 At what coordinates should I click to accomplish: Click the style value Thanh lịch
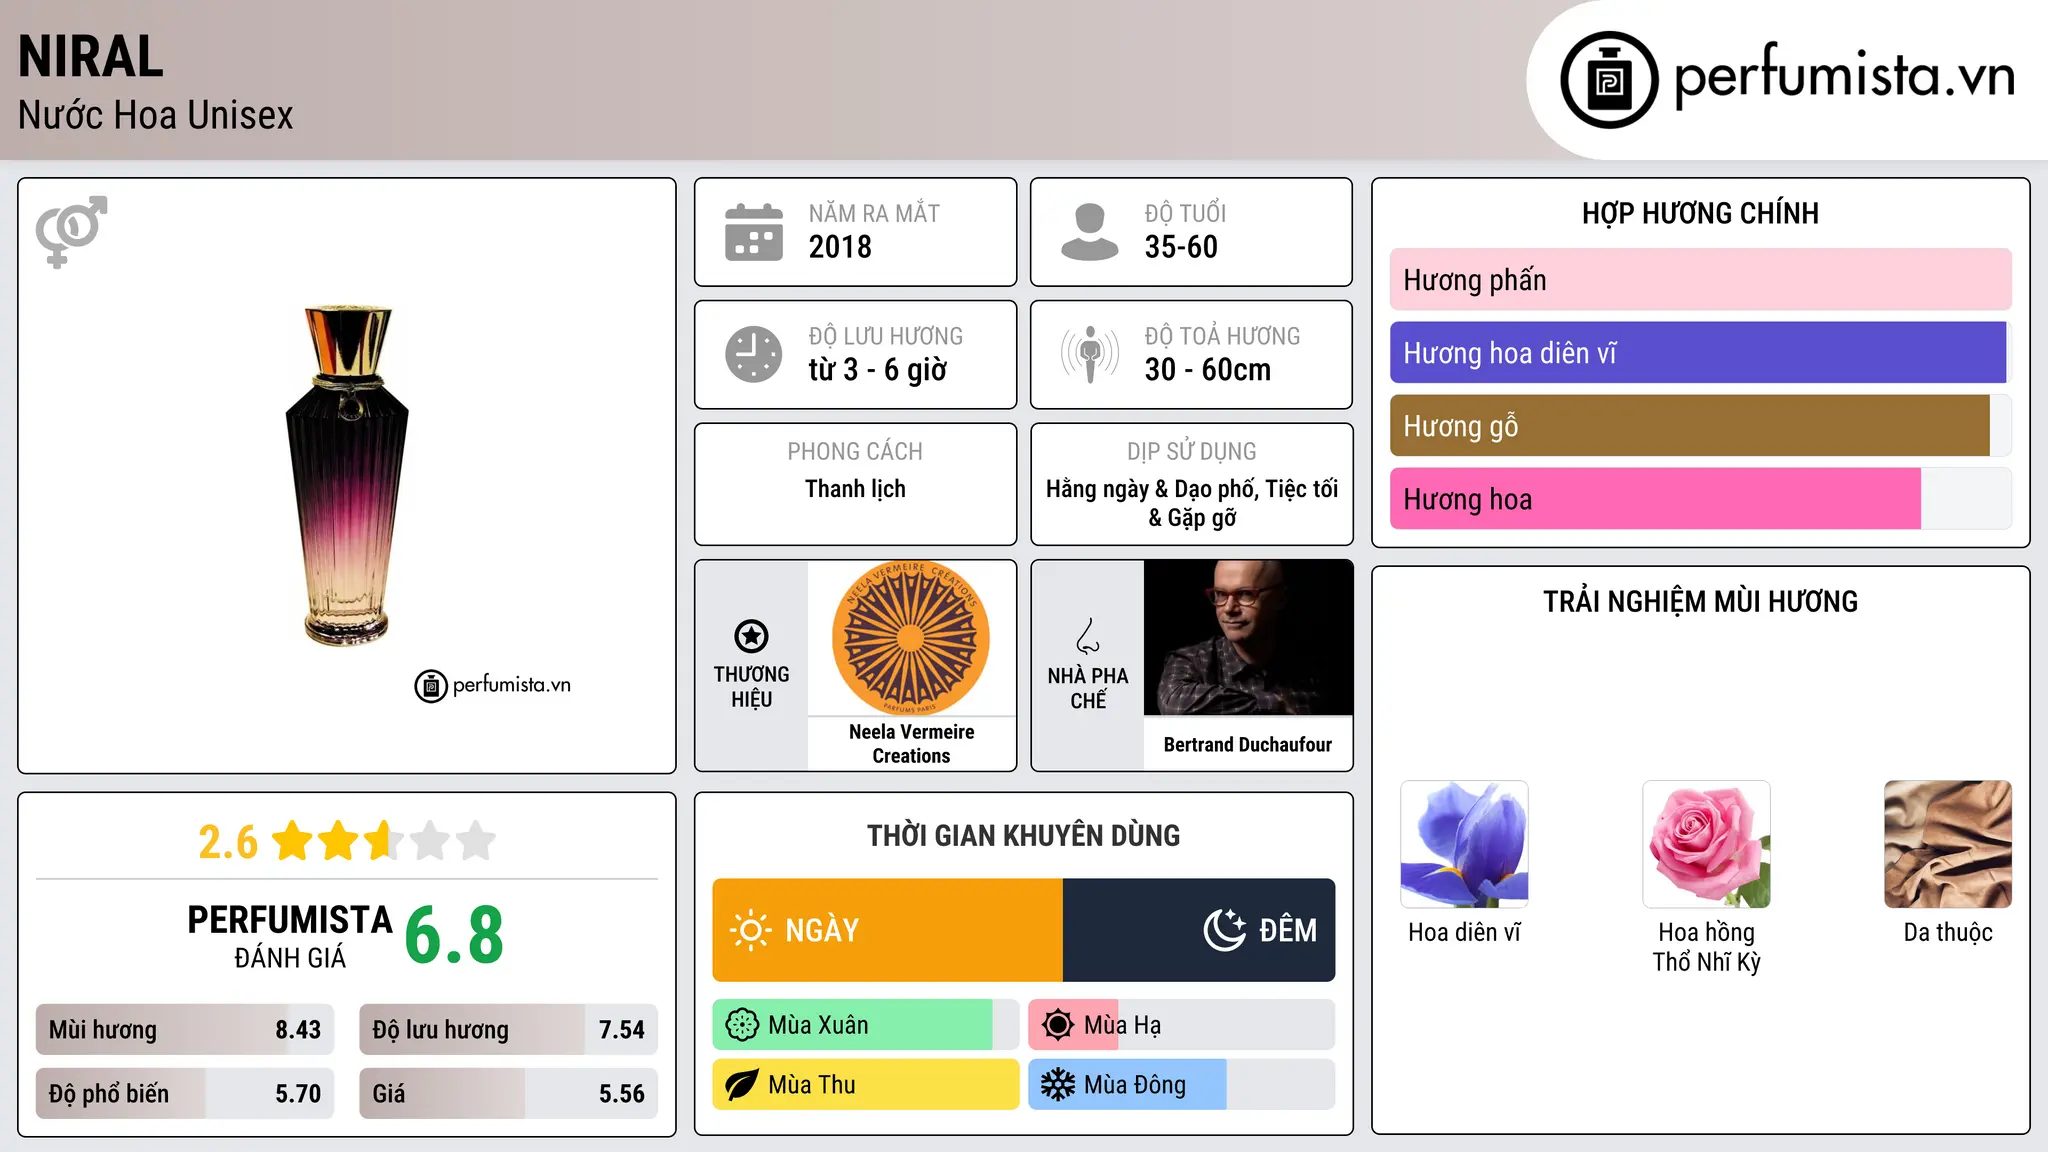855,489
